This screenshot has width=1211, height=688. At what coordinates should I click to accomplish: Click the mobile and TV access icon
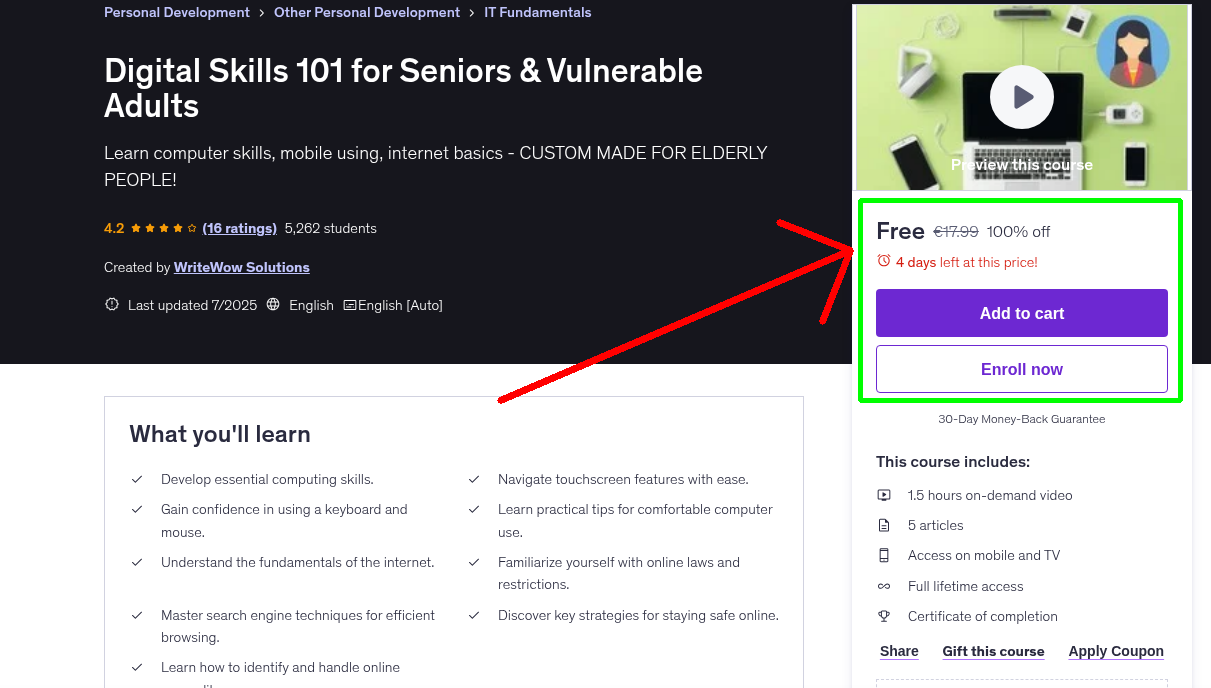[x=884, y=555]
